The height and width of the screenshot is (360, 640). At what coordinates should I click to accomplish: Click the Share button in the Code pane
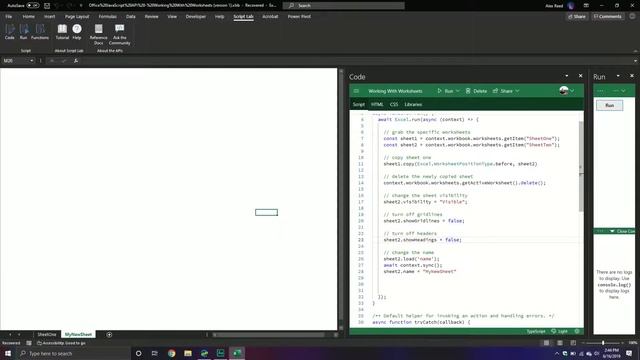click(x=503, y=91)
